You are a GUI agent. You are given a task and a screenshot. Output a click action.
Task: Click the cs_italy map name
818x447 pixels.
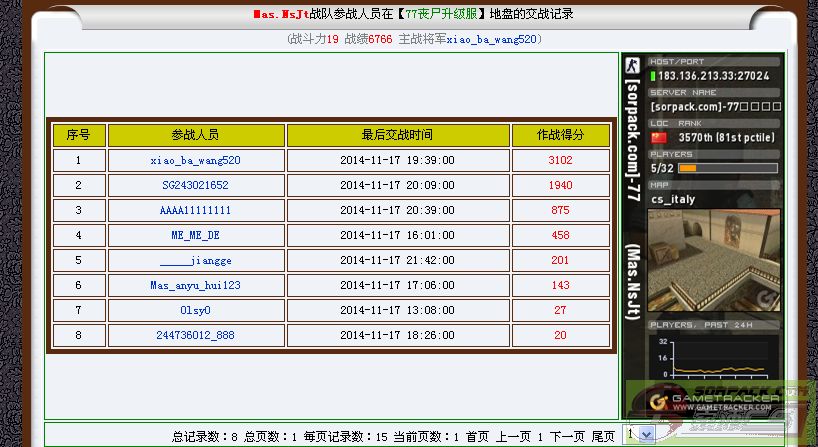tap(673, 200)
